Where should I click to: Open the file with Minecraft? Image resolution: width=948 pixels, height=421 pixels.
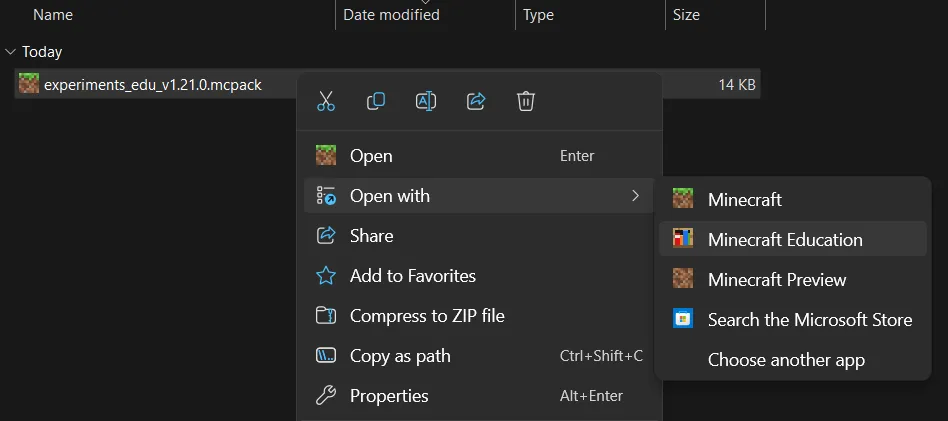[793, 199]
